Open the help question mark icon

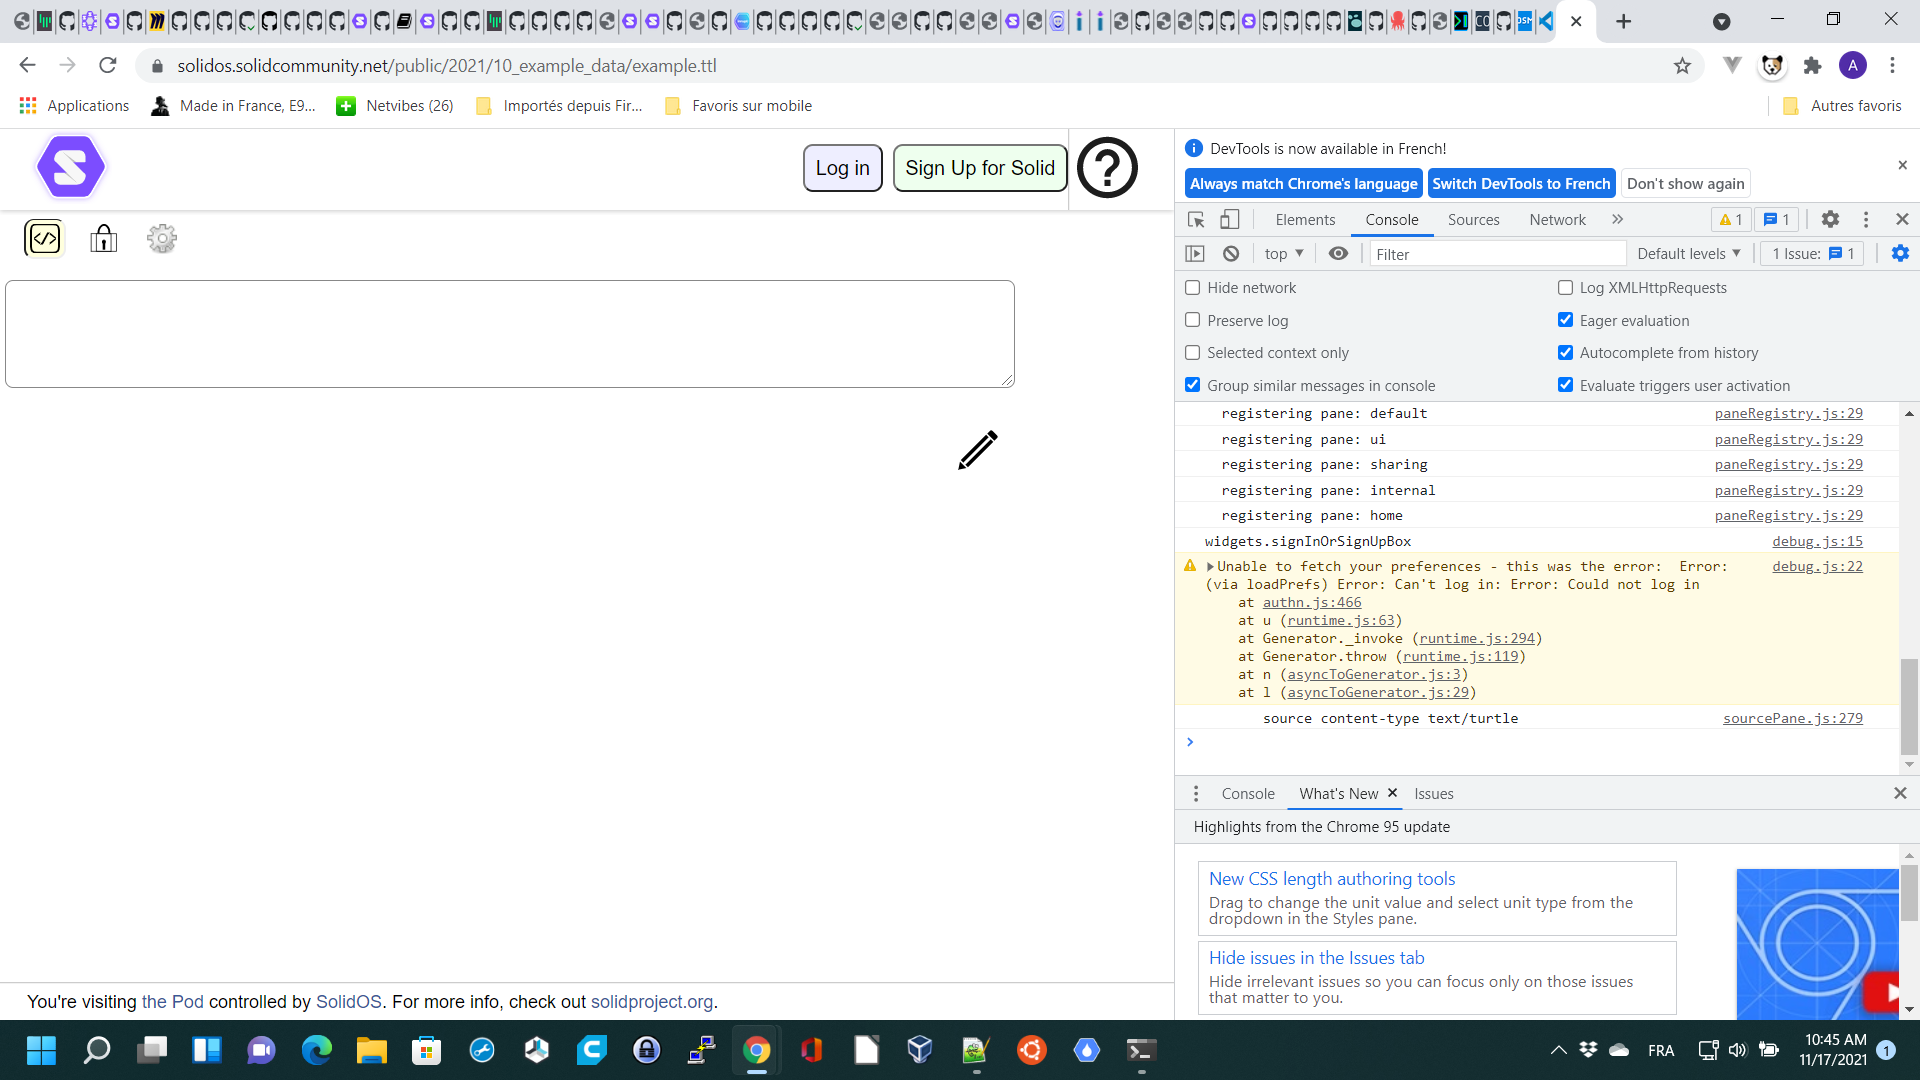click(x=1107, y=167)
